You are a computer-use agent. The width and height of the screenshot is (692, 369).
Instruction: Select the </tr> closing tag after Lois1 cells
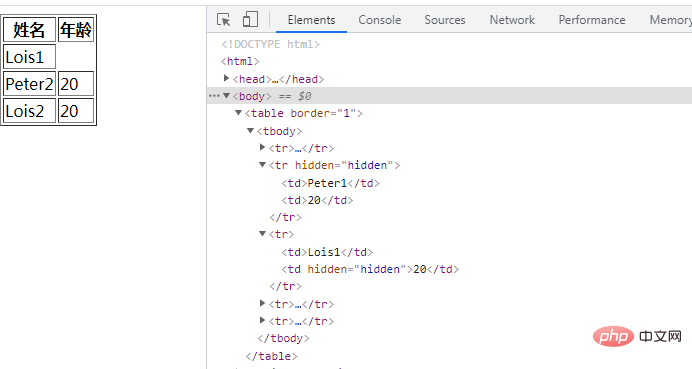286,286
